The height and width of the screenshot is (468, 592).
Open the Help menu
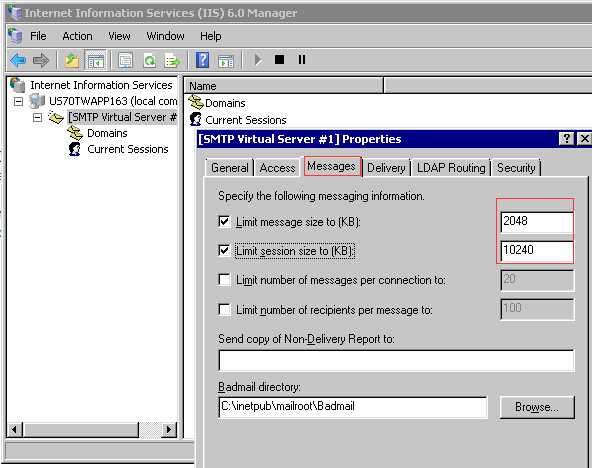211,36
